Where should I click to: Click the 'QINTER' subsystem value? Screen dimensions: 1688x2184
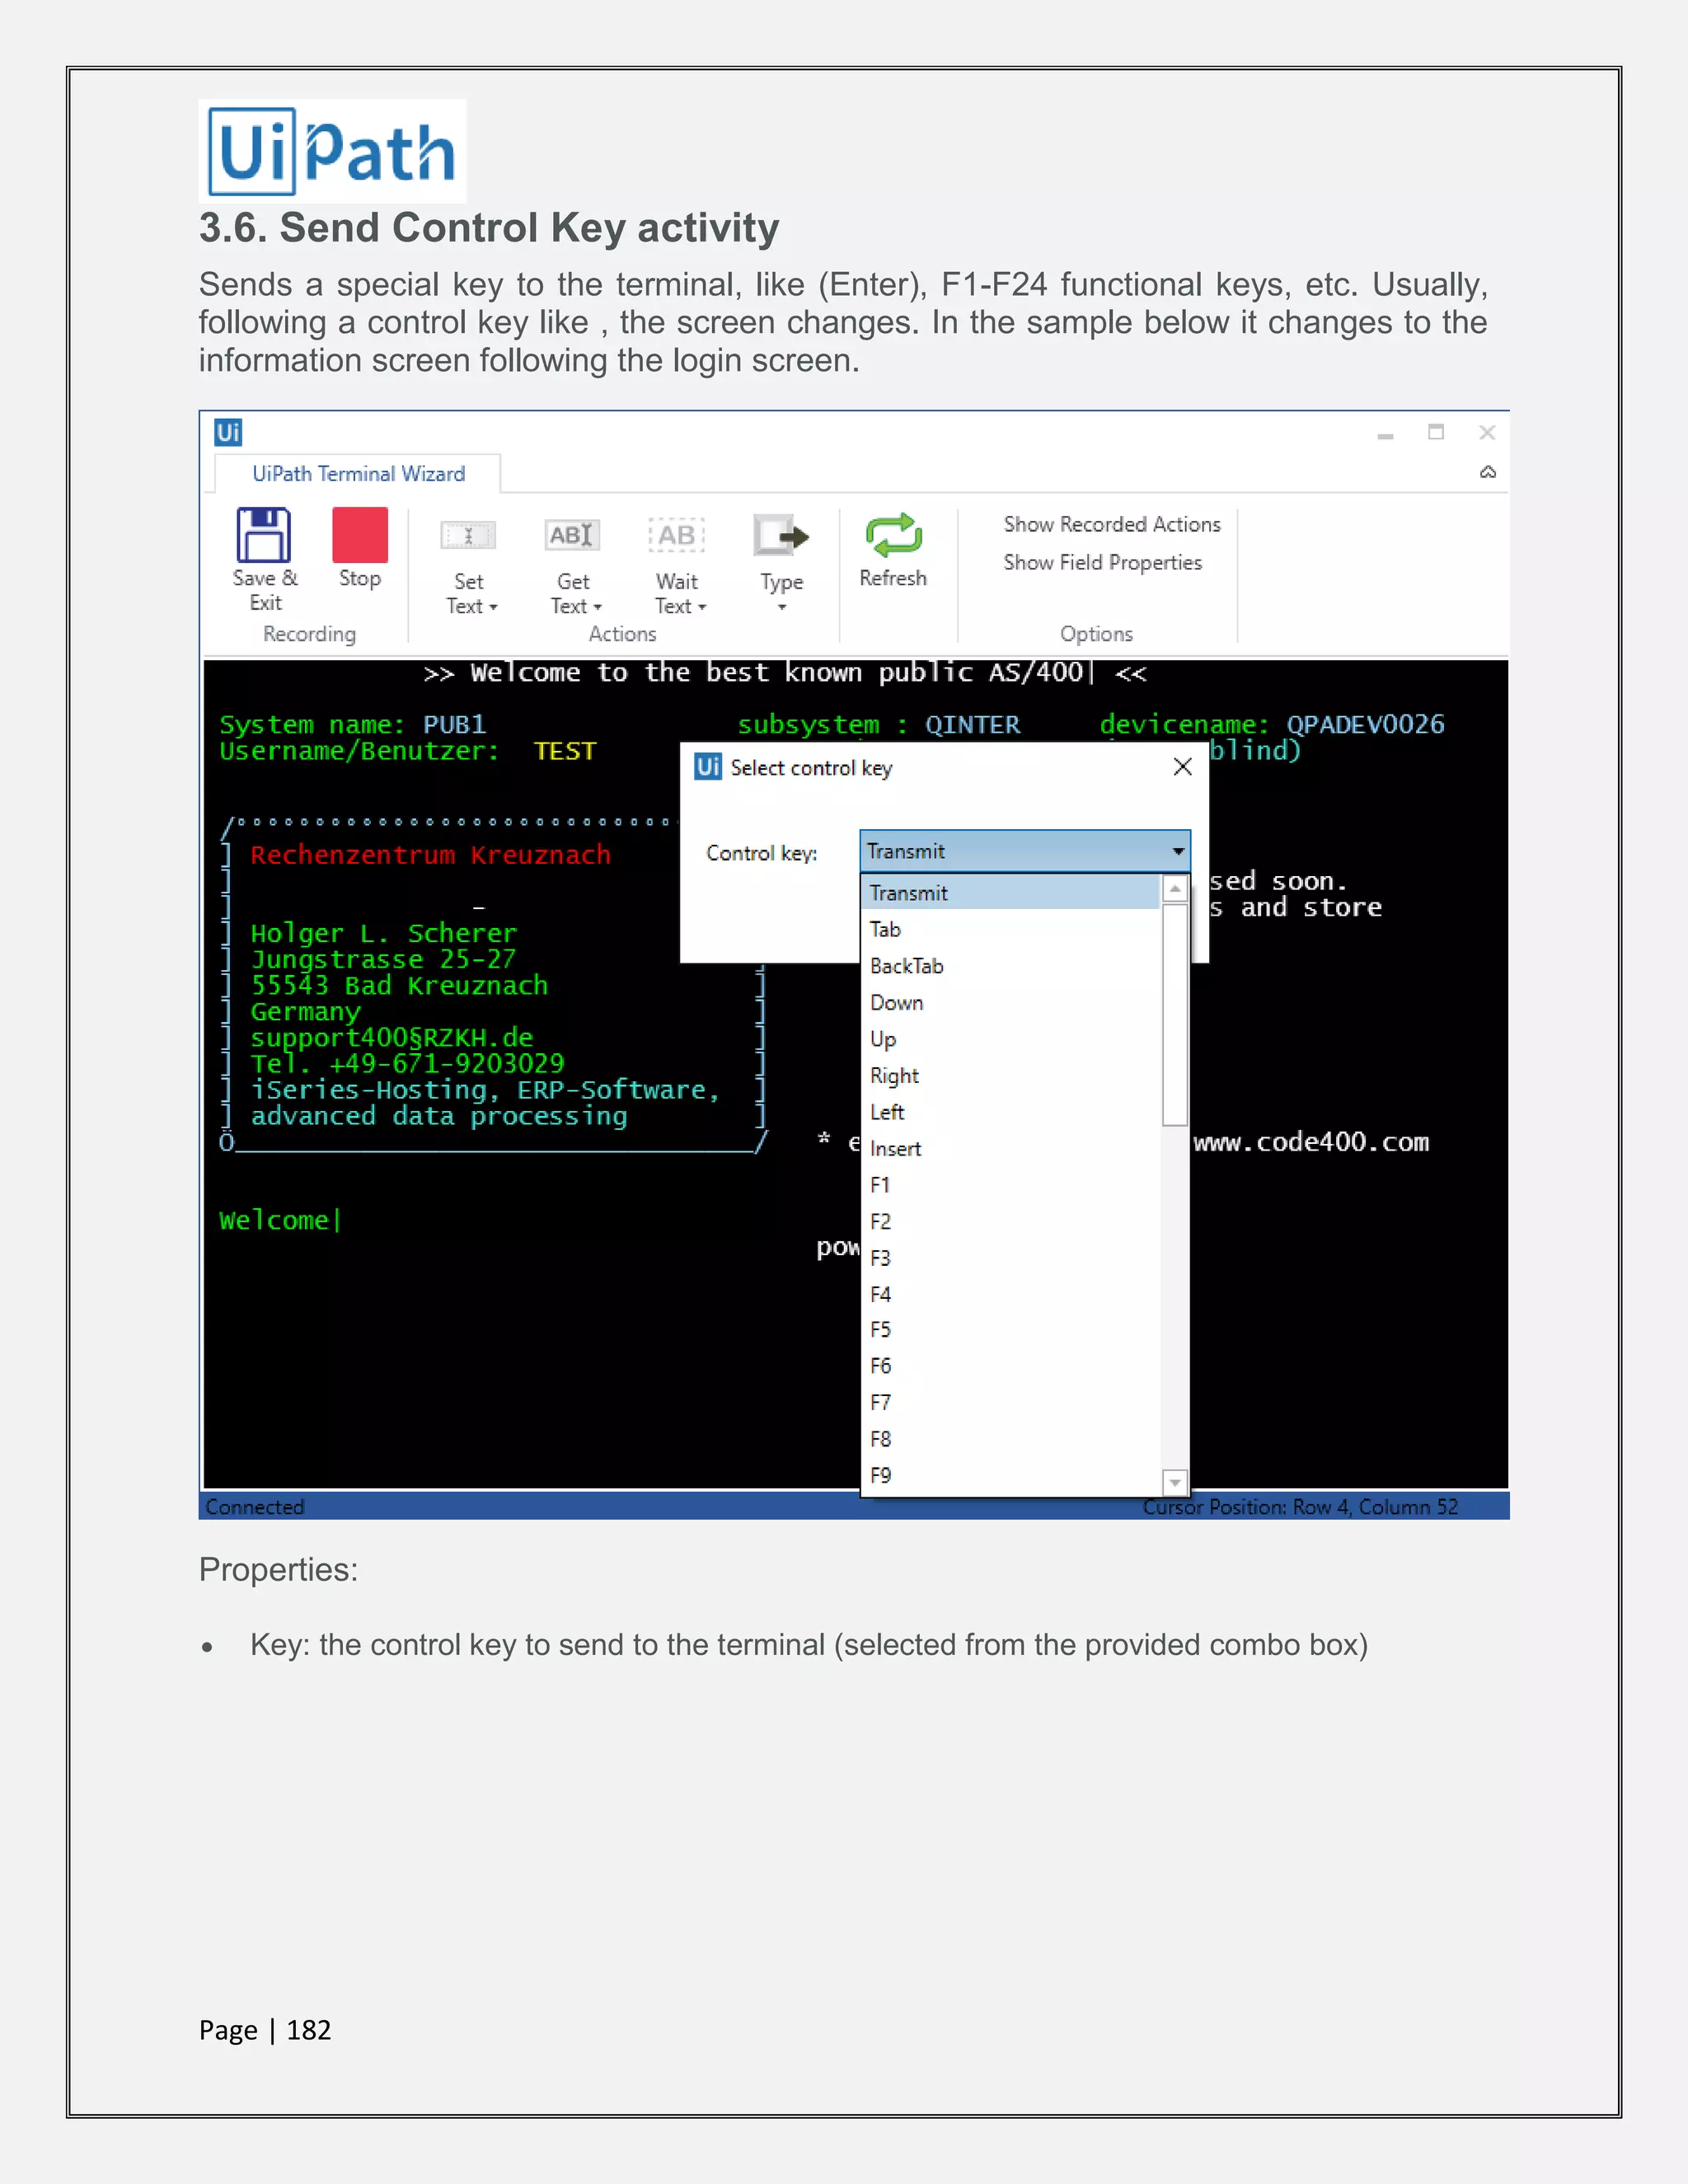coord(973,724)
